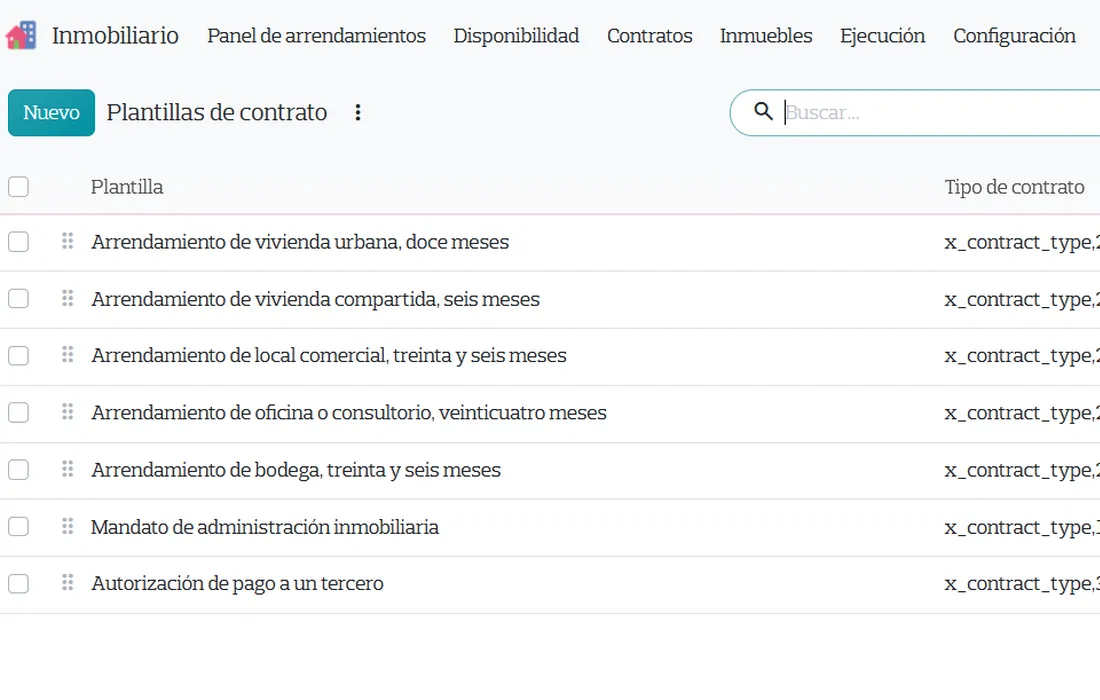
Task: Open Mandato de administración inmobiliaria template
Action: (x=265, y=527)
